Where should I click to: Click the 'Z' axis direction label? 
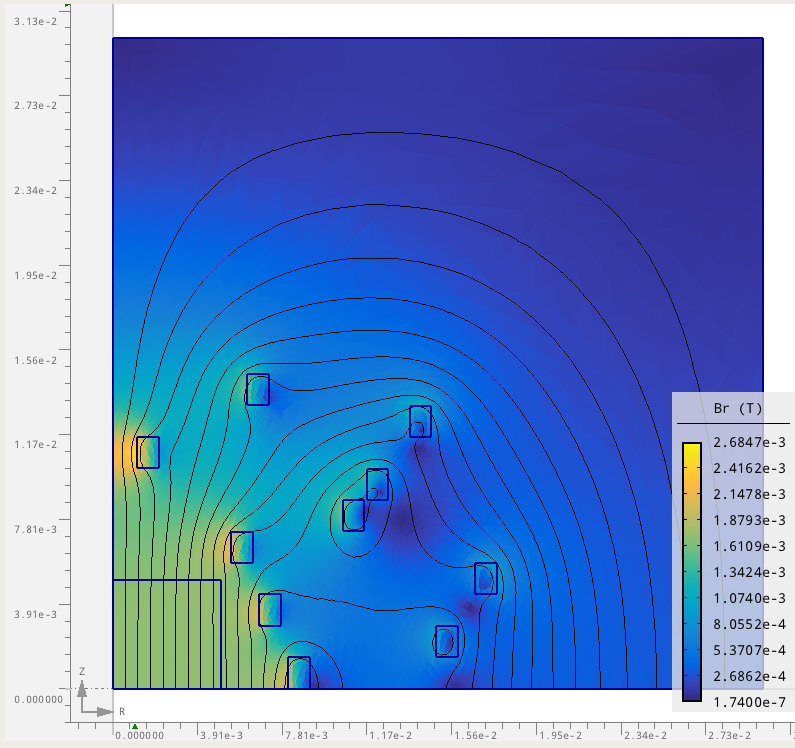point(82,671)
